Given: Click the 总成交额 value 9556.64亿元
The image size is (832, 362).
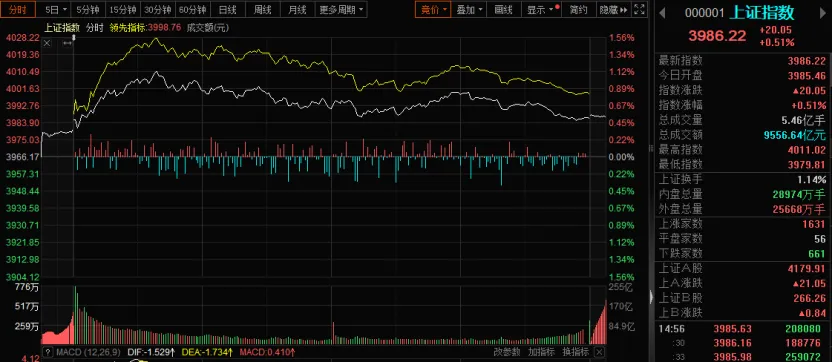Looking at the screenshot, I should [x=795, y=135].
